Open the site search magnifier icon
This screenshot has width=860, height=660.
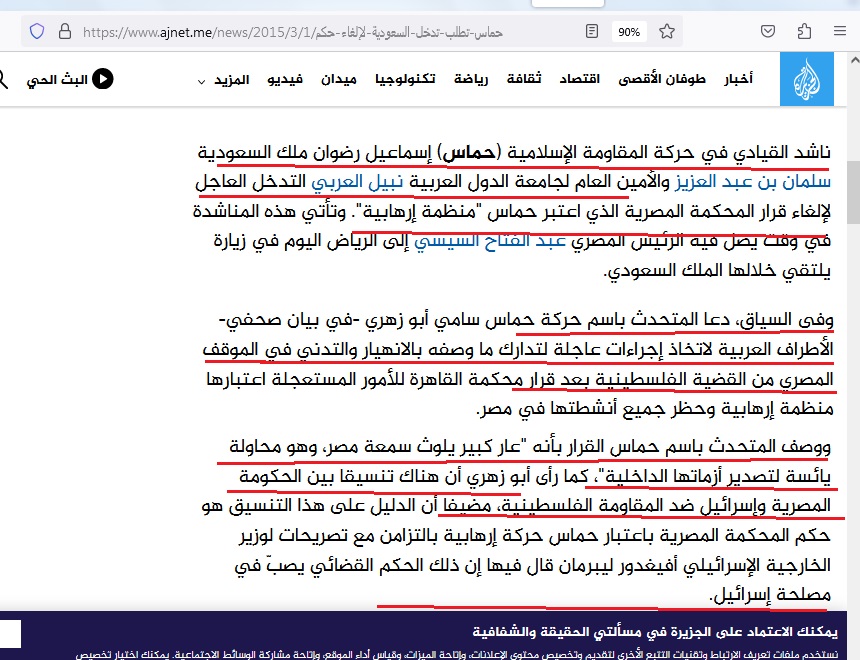(3, 80)
